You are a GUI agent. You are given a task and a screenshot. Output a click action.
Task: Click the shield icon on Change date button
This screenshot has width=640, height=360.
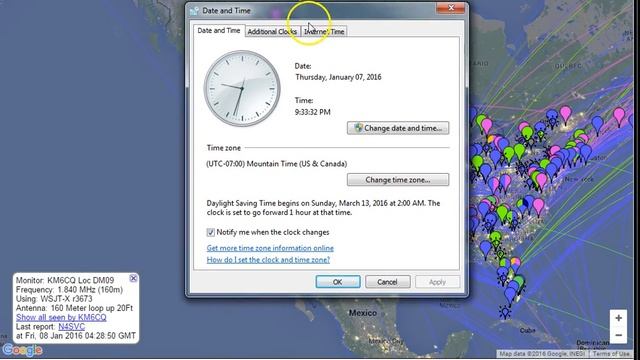(358, 128)
